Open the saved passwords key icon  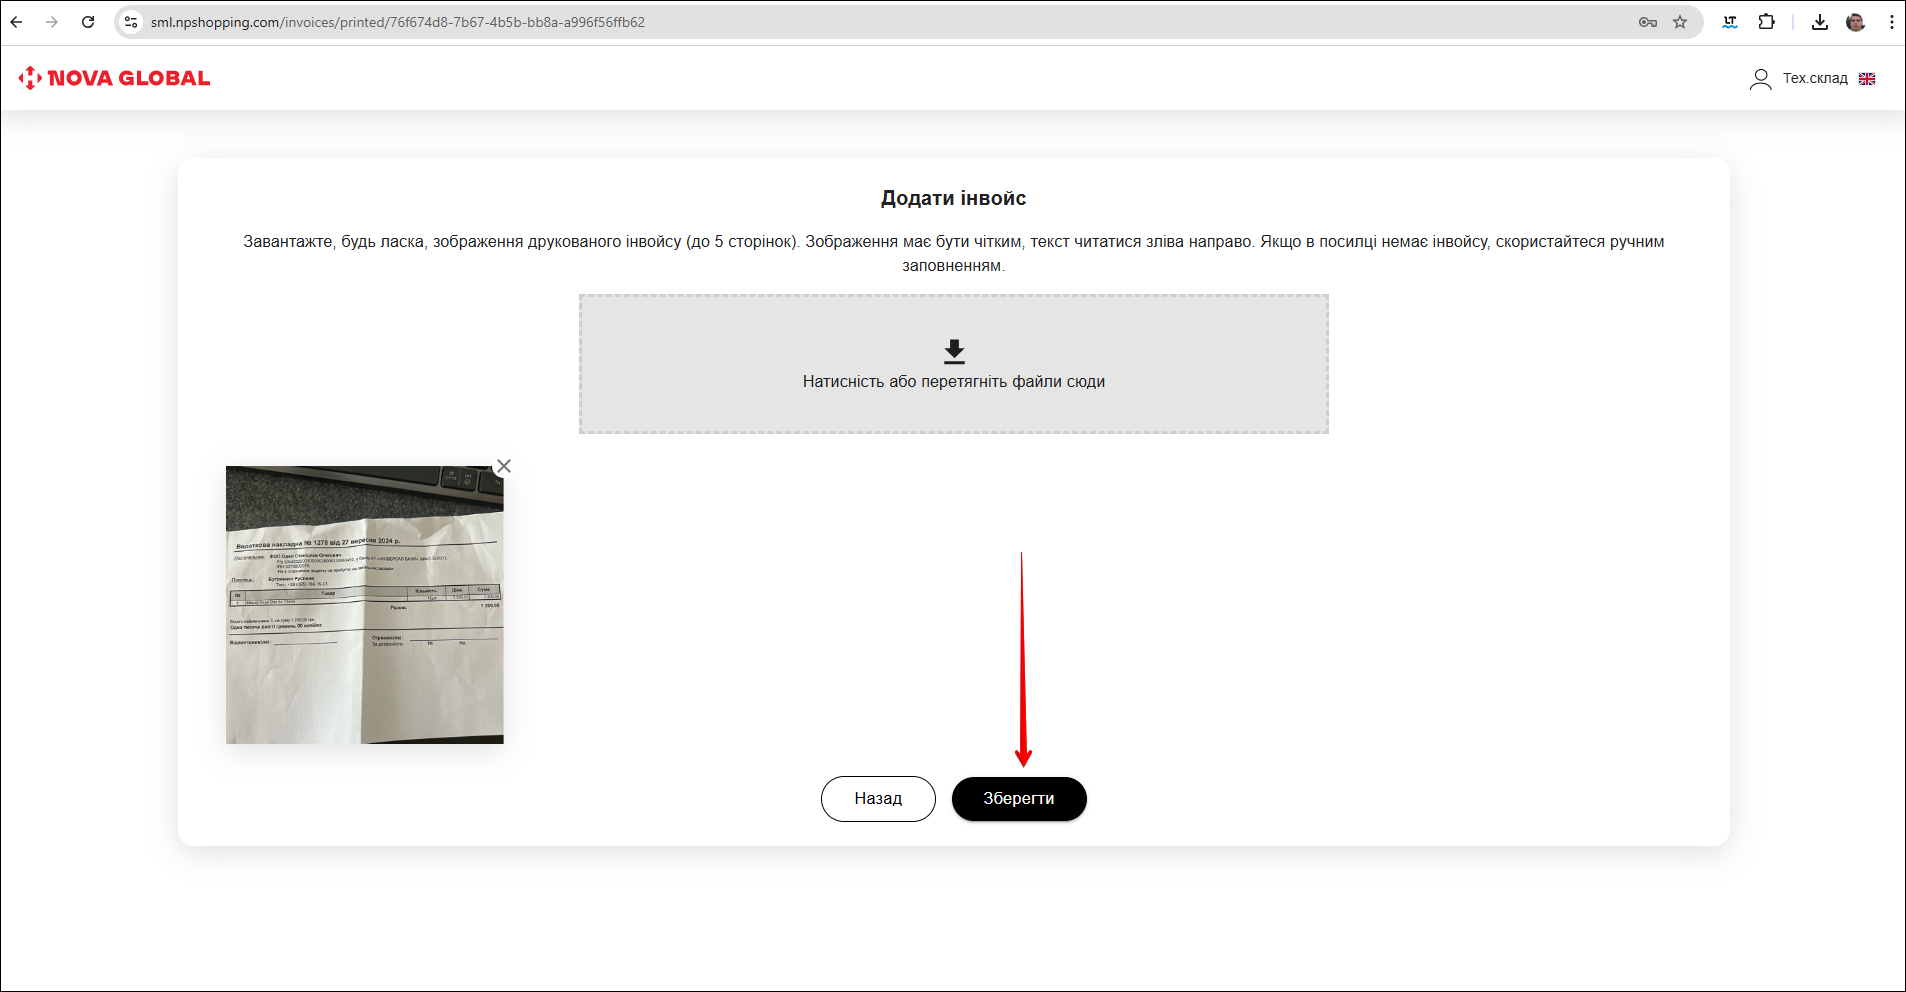(x=1648, y=22)
